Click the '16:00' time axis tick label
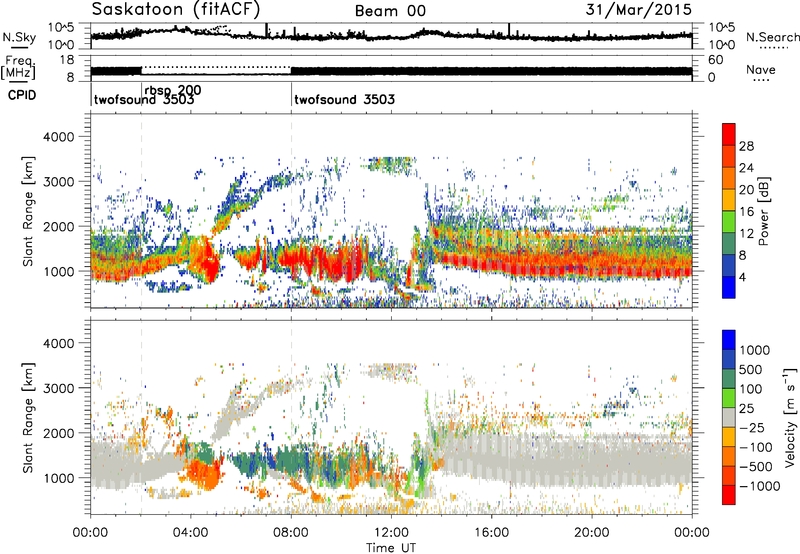 click(491, 533)
